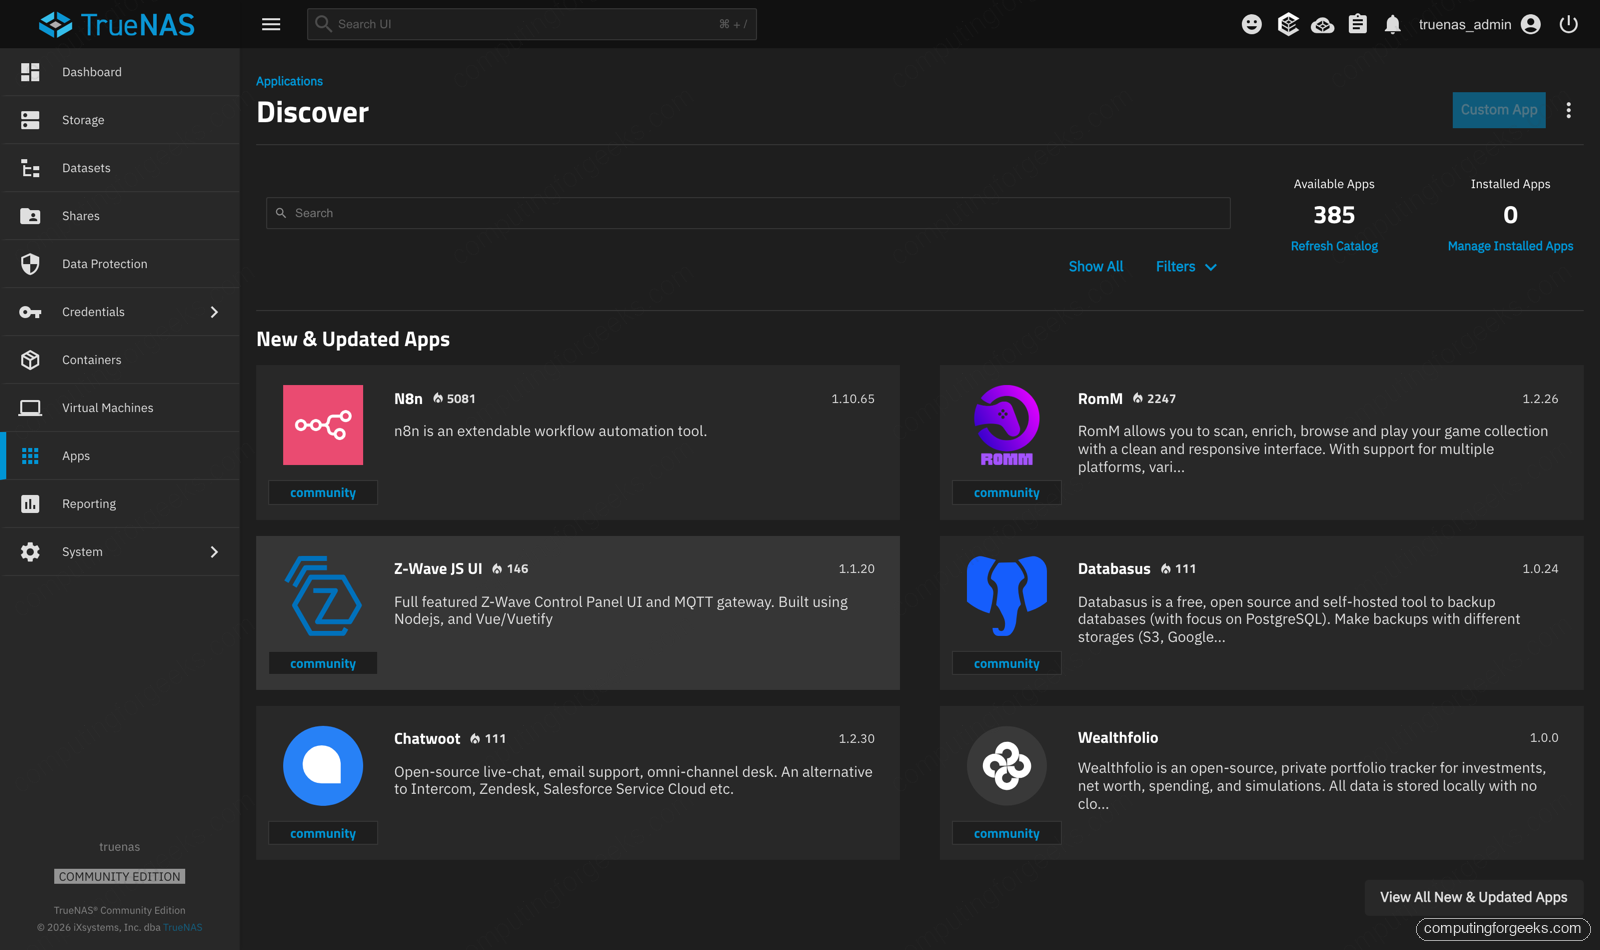This screenshot has width=1600, height=950.
Task: Click the Dashboard sidebar icon
Action: click(30, 72)
